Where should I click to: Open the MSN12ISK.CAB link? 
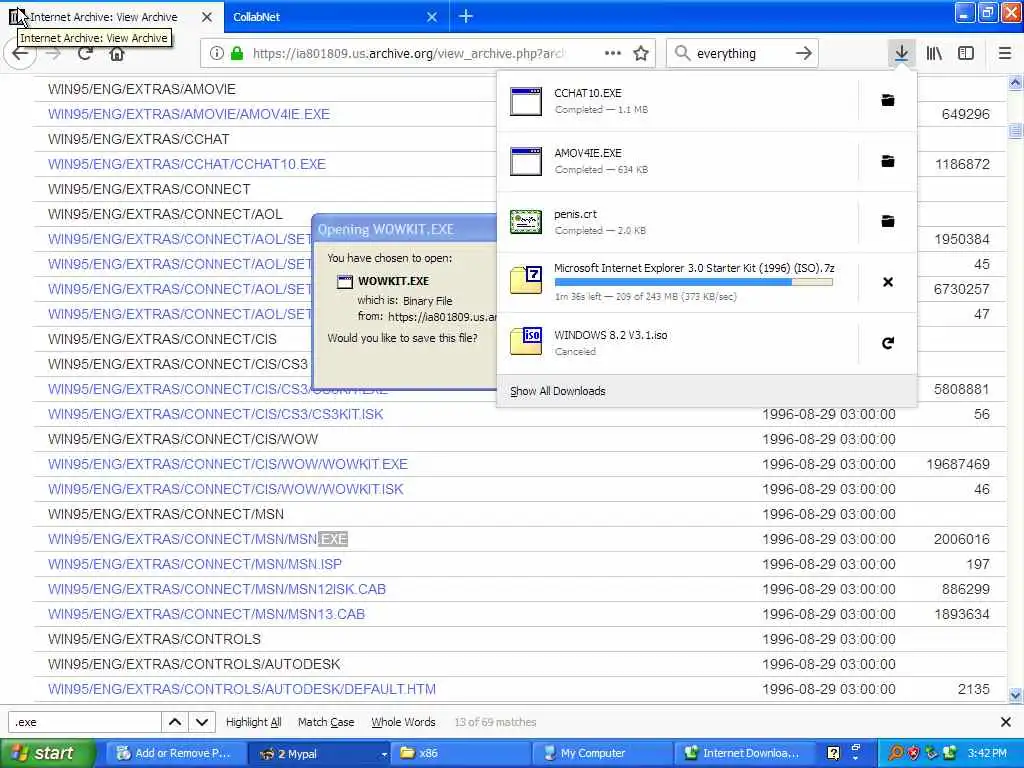[217, 589]
